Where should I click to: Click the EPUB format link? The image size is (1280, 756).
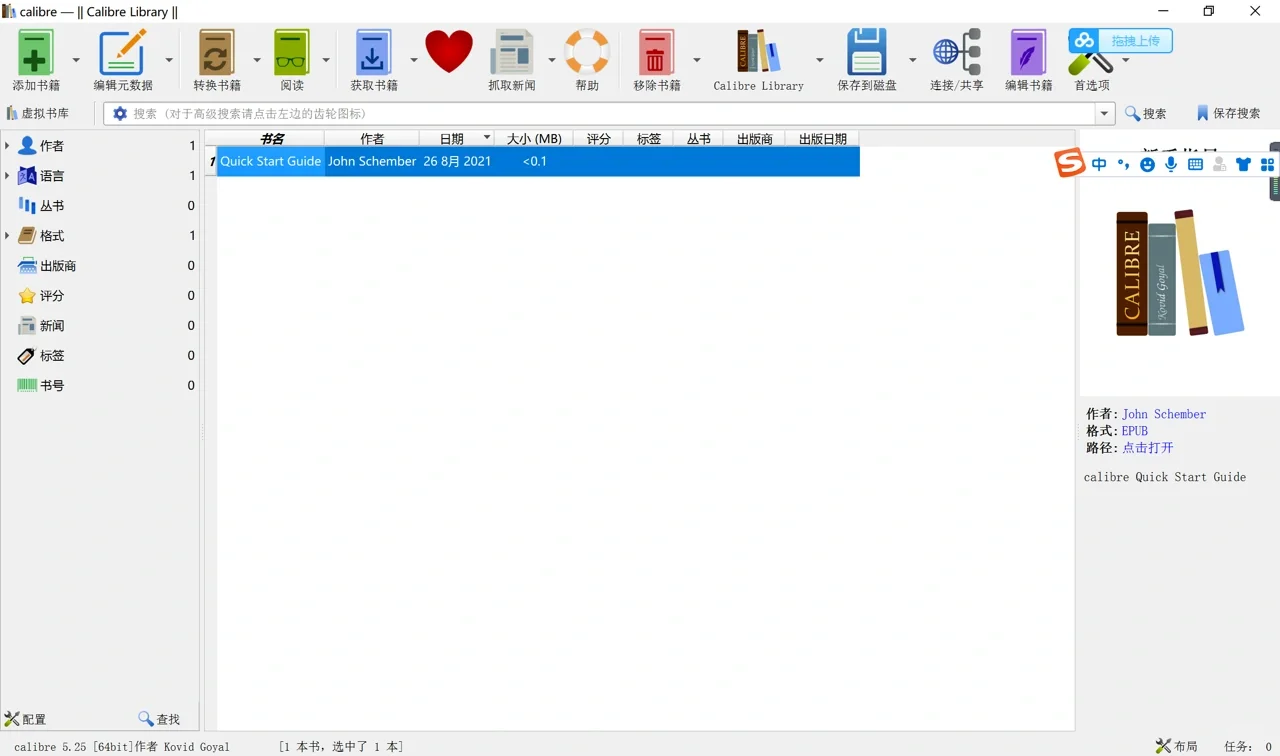click(x=1135, y=431)
